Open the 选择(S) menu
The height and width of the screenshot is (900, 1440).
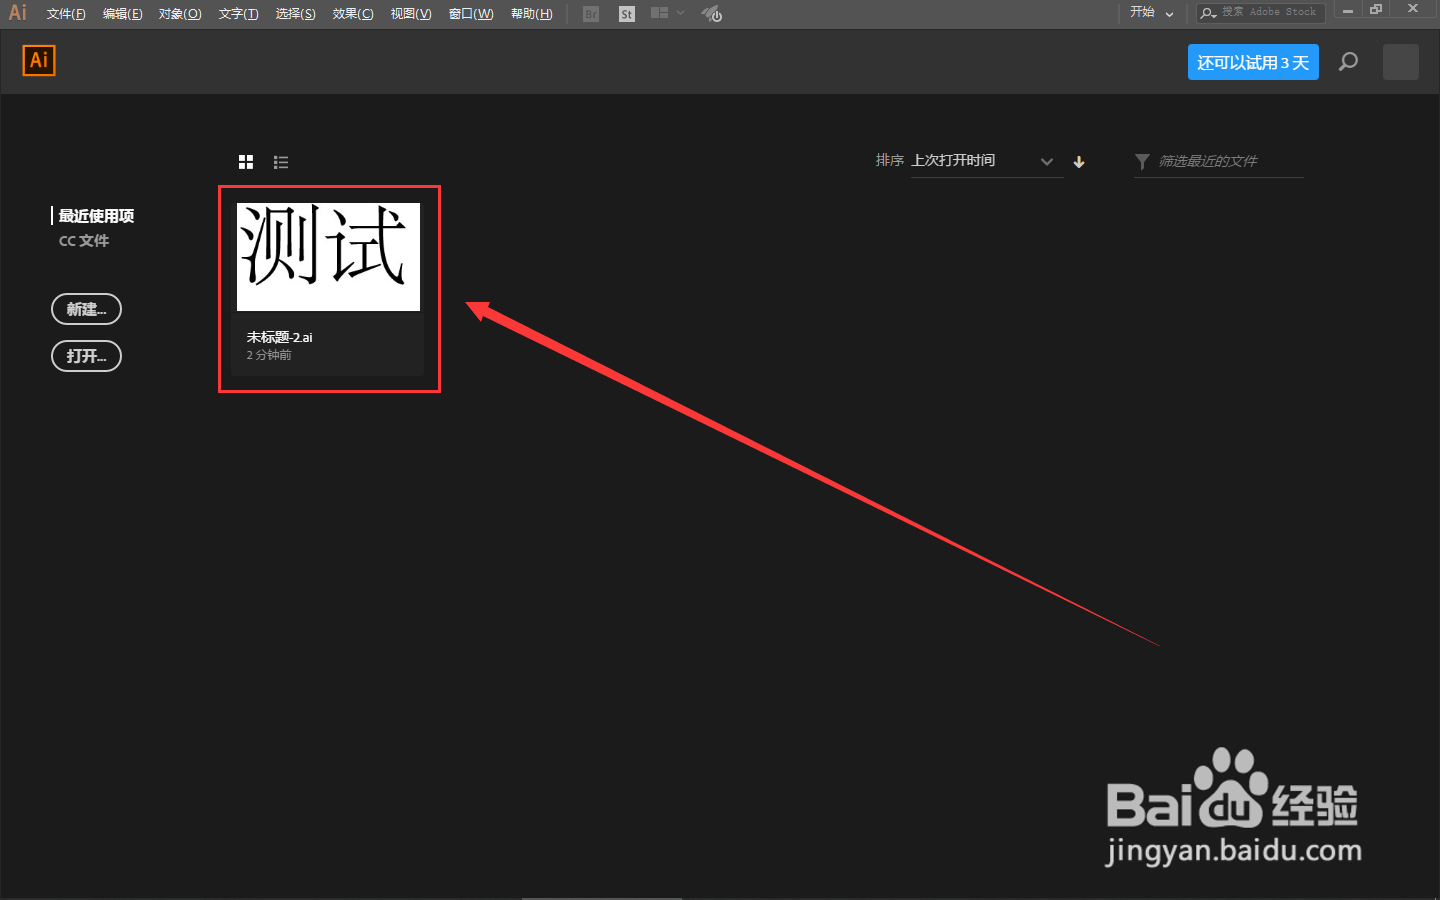[x=296, y=14]
